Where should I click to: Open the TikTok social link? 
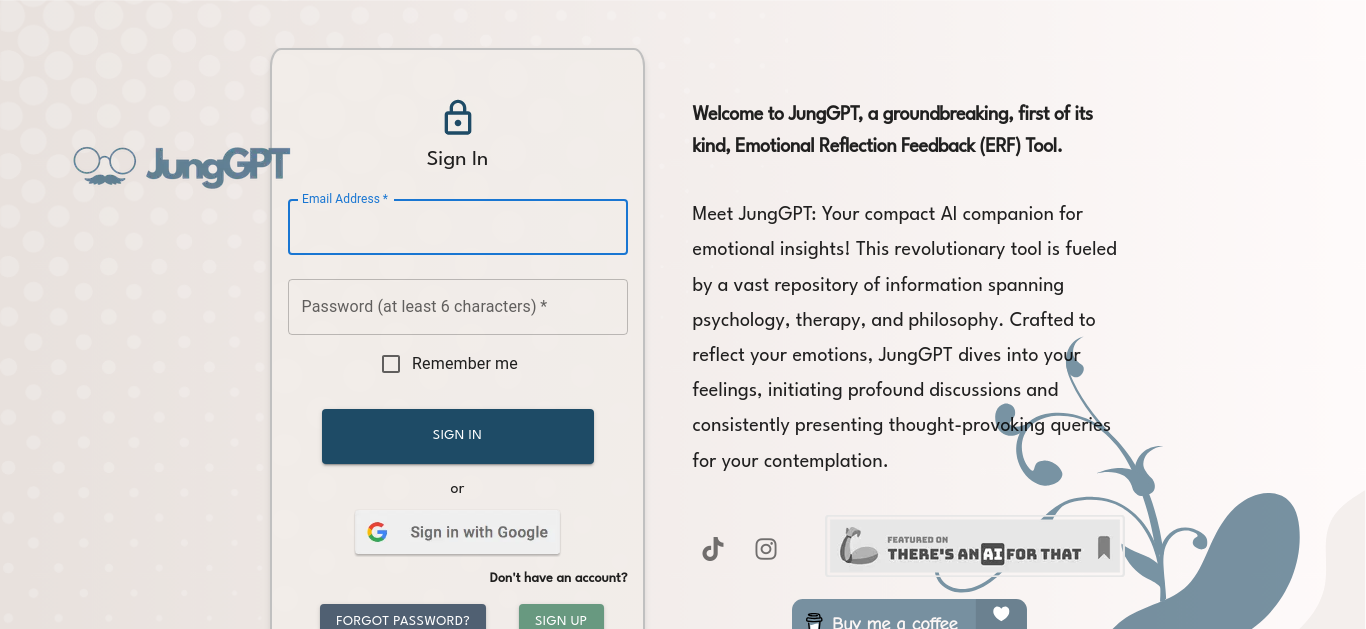coord(712,549)
